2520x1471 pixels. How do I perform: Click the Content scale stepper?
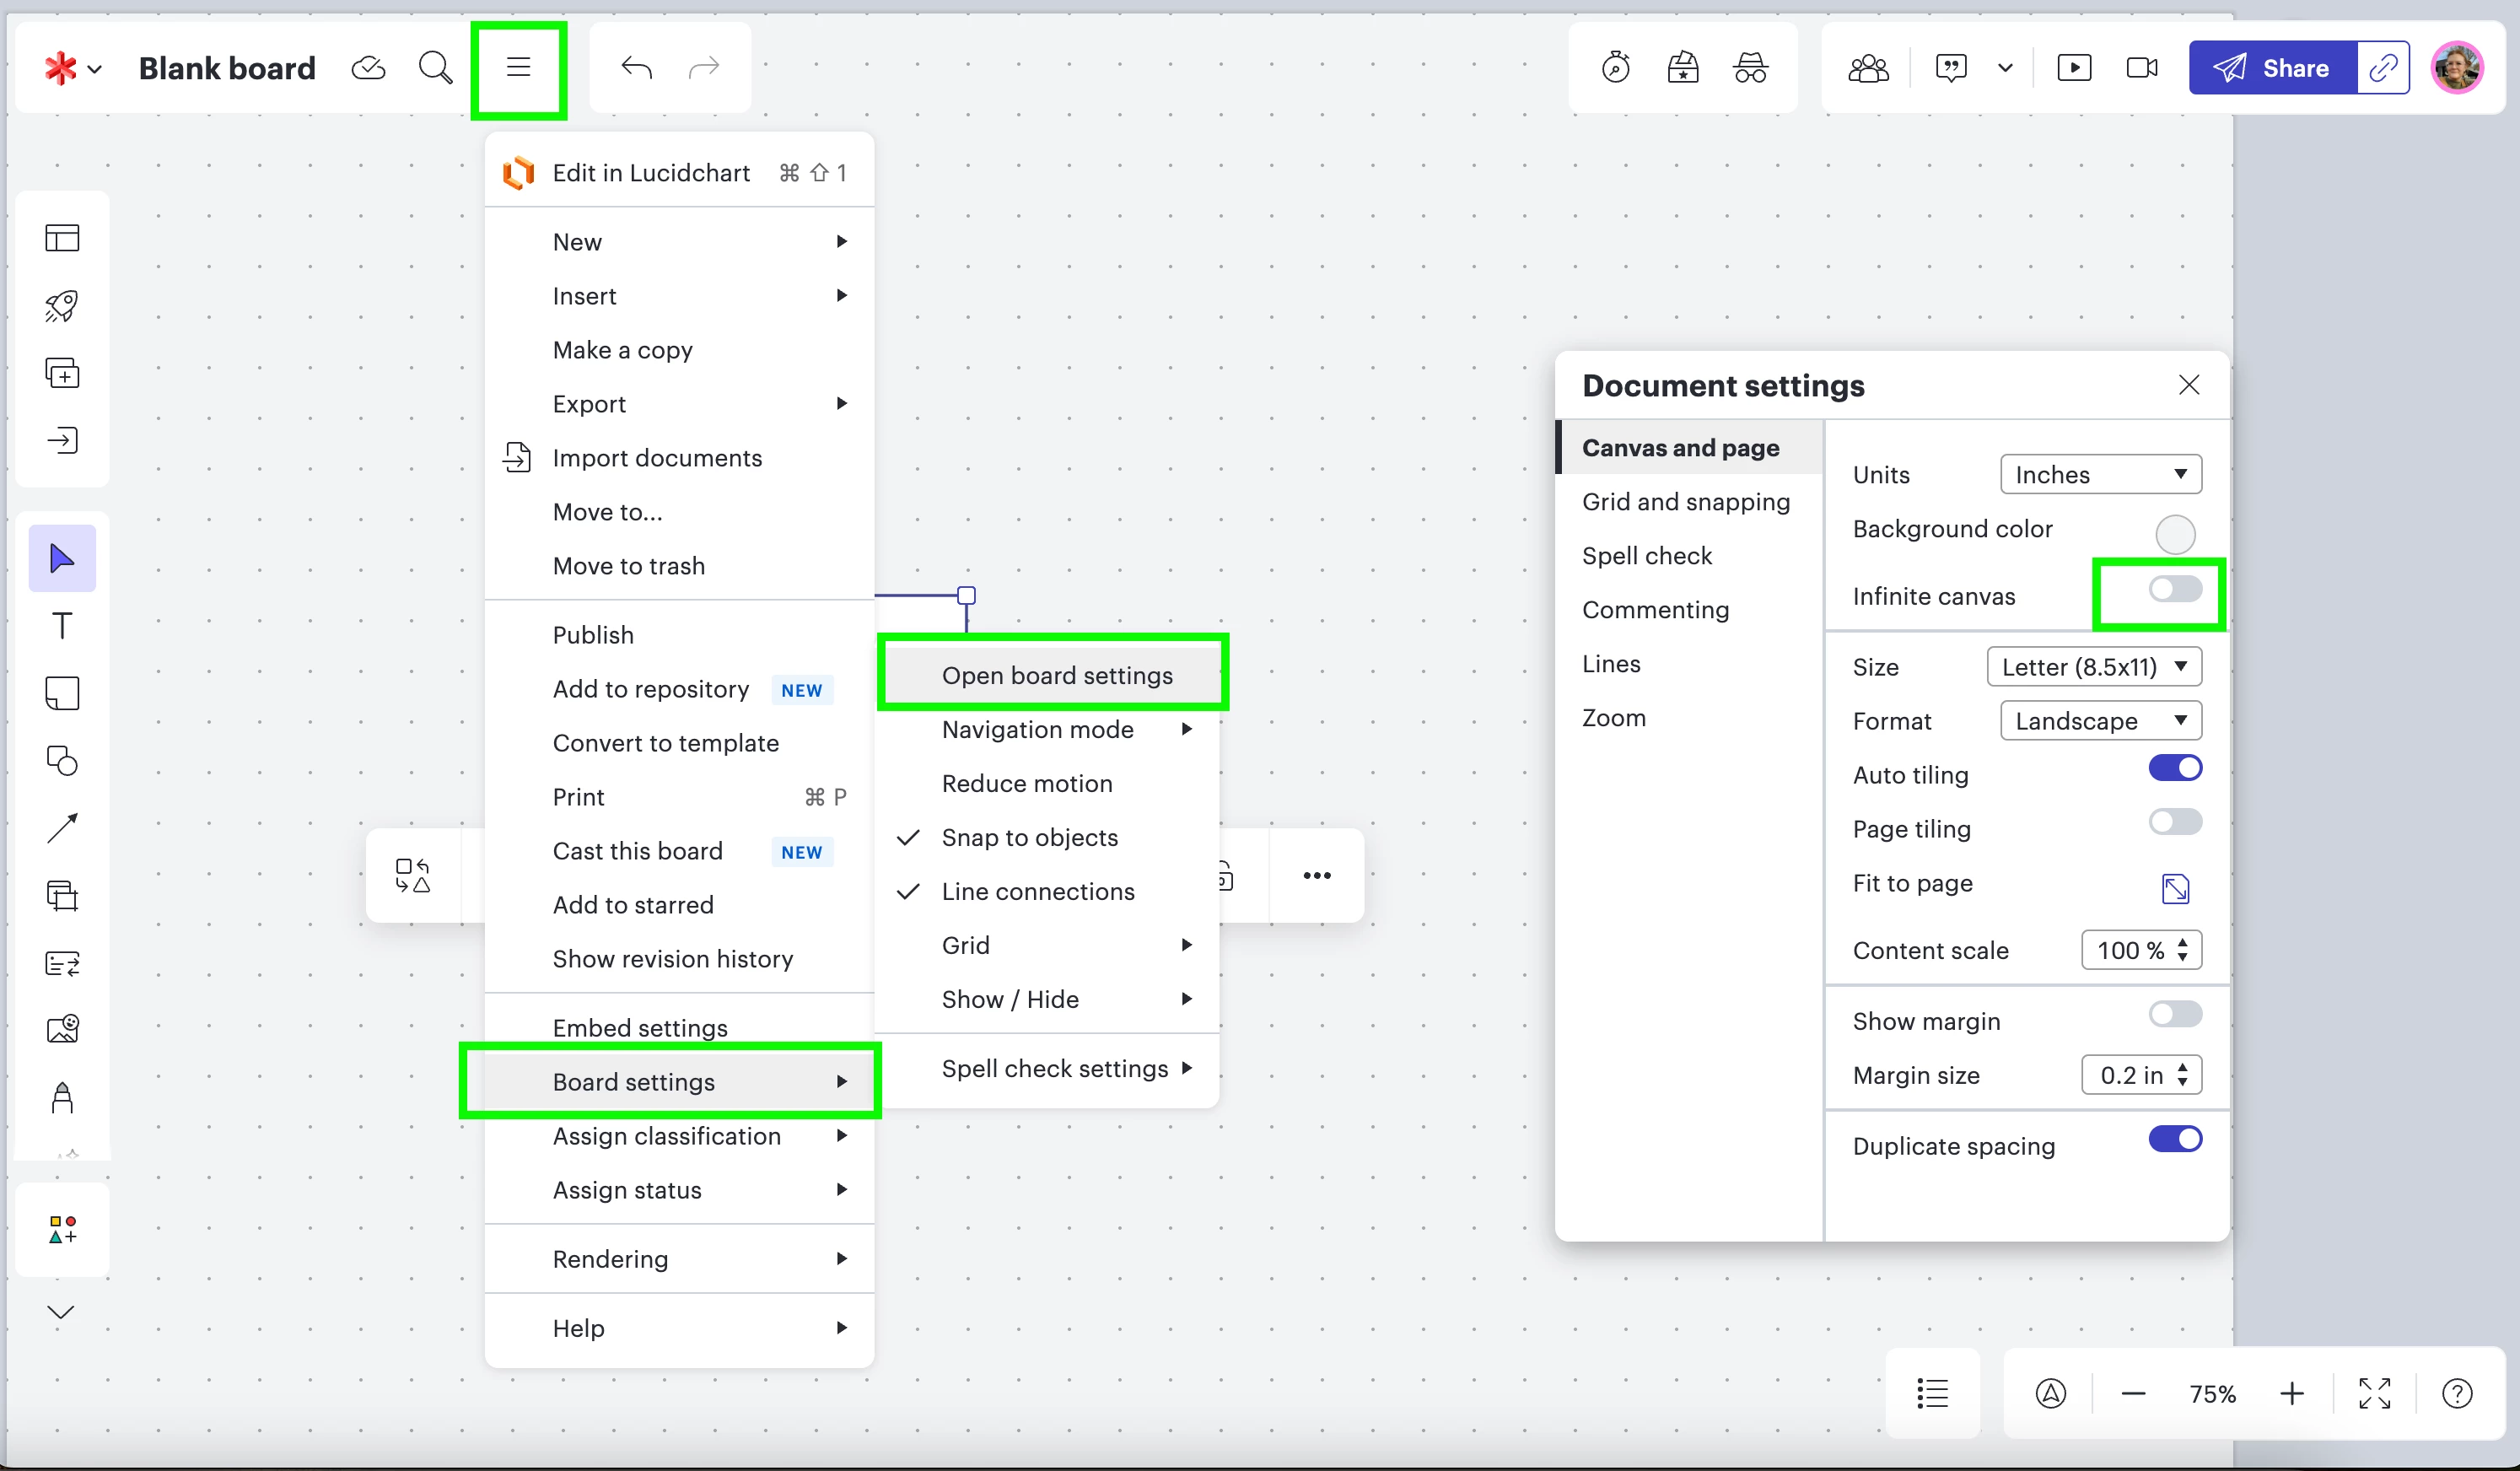[x=2183, y=950]
